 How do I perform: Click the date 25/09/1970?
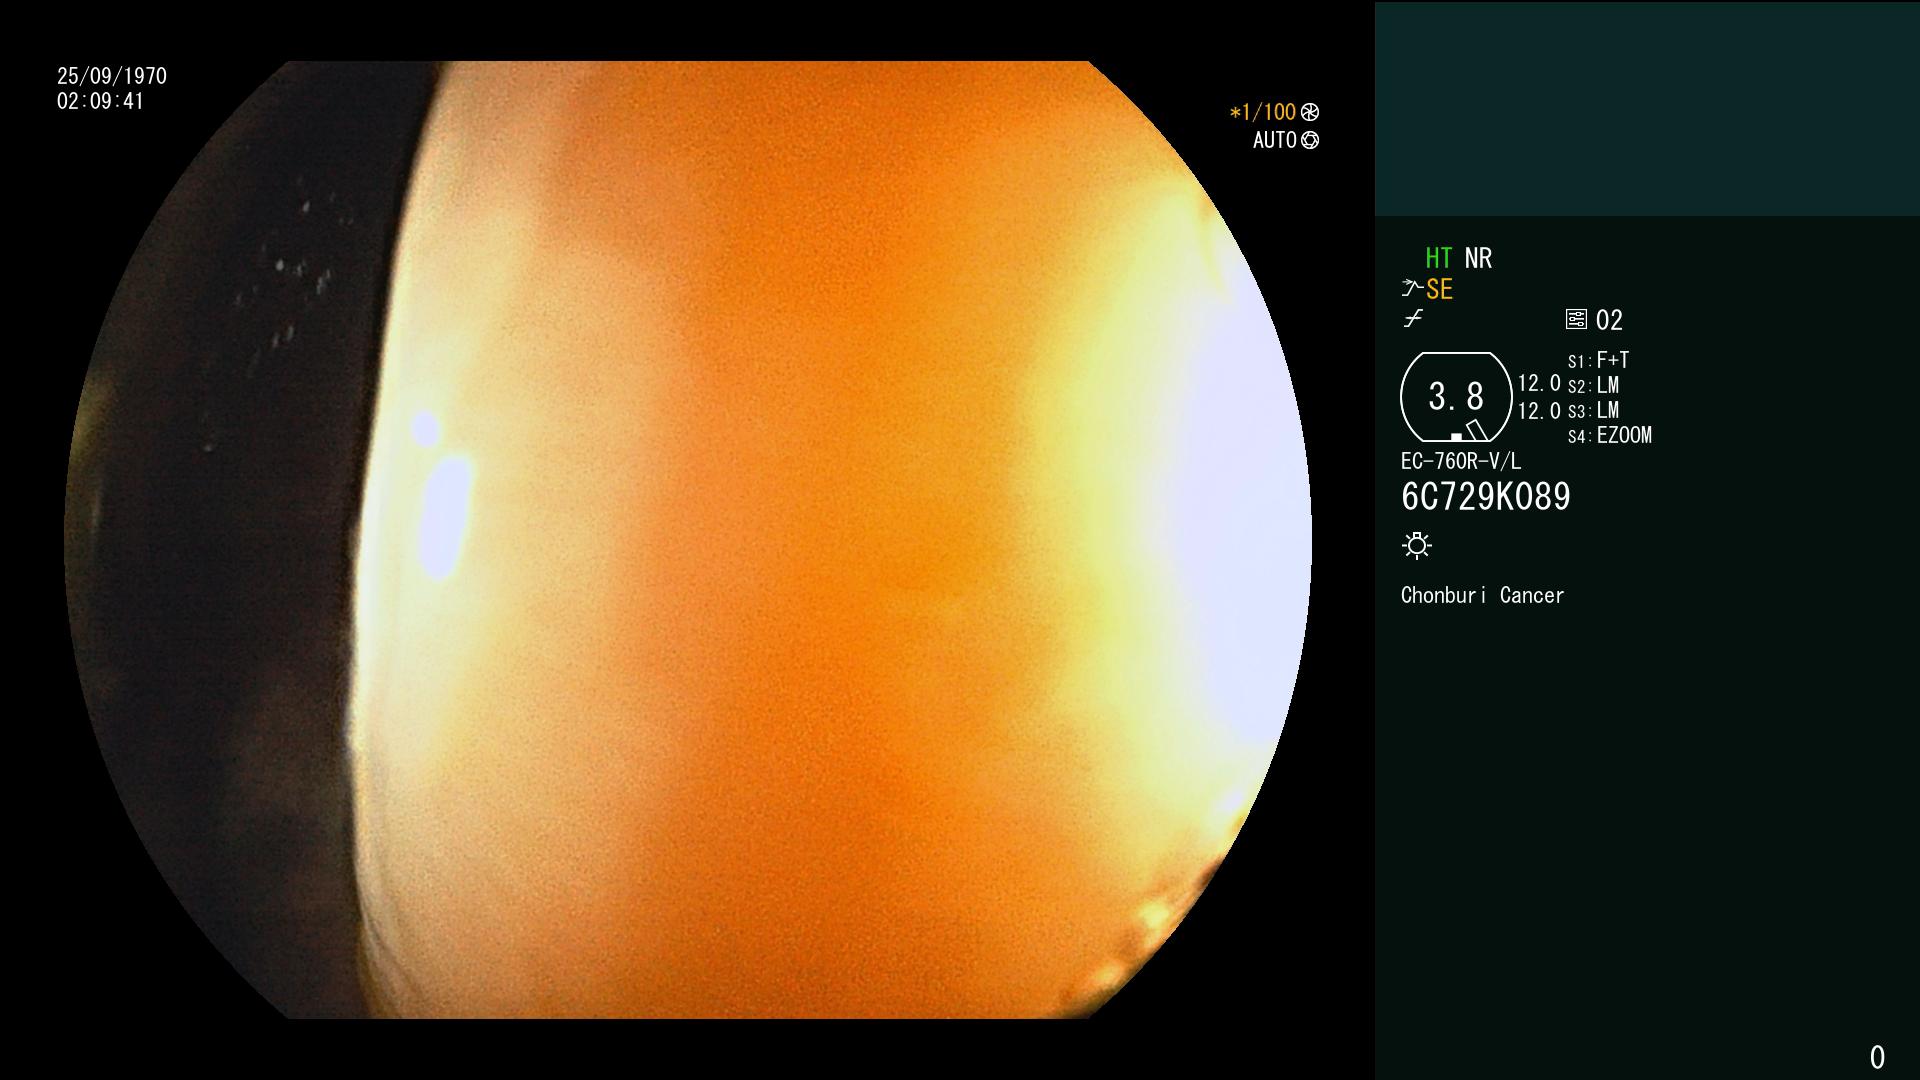click(x=112, y=76)
